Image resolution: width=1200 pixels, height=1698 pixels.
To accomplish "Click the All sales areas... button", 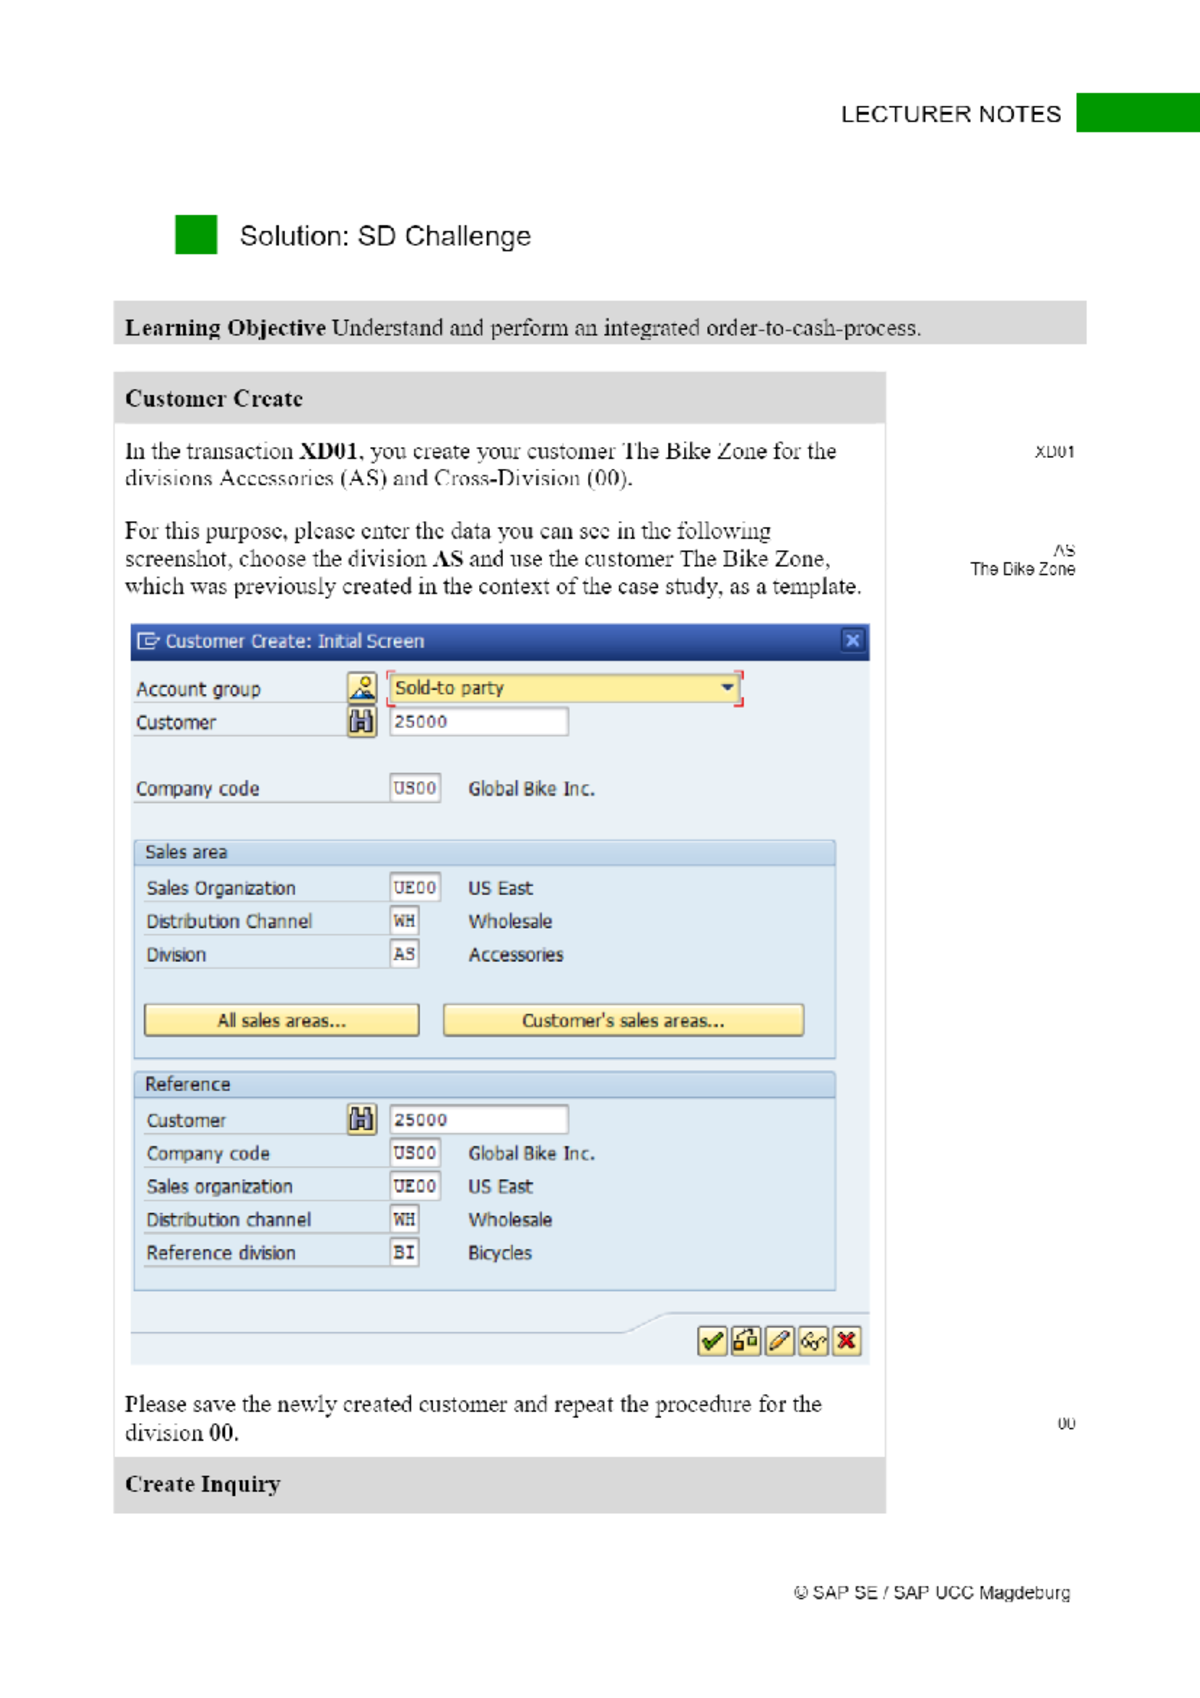I will coord(282,1020).
